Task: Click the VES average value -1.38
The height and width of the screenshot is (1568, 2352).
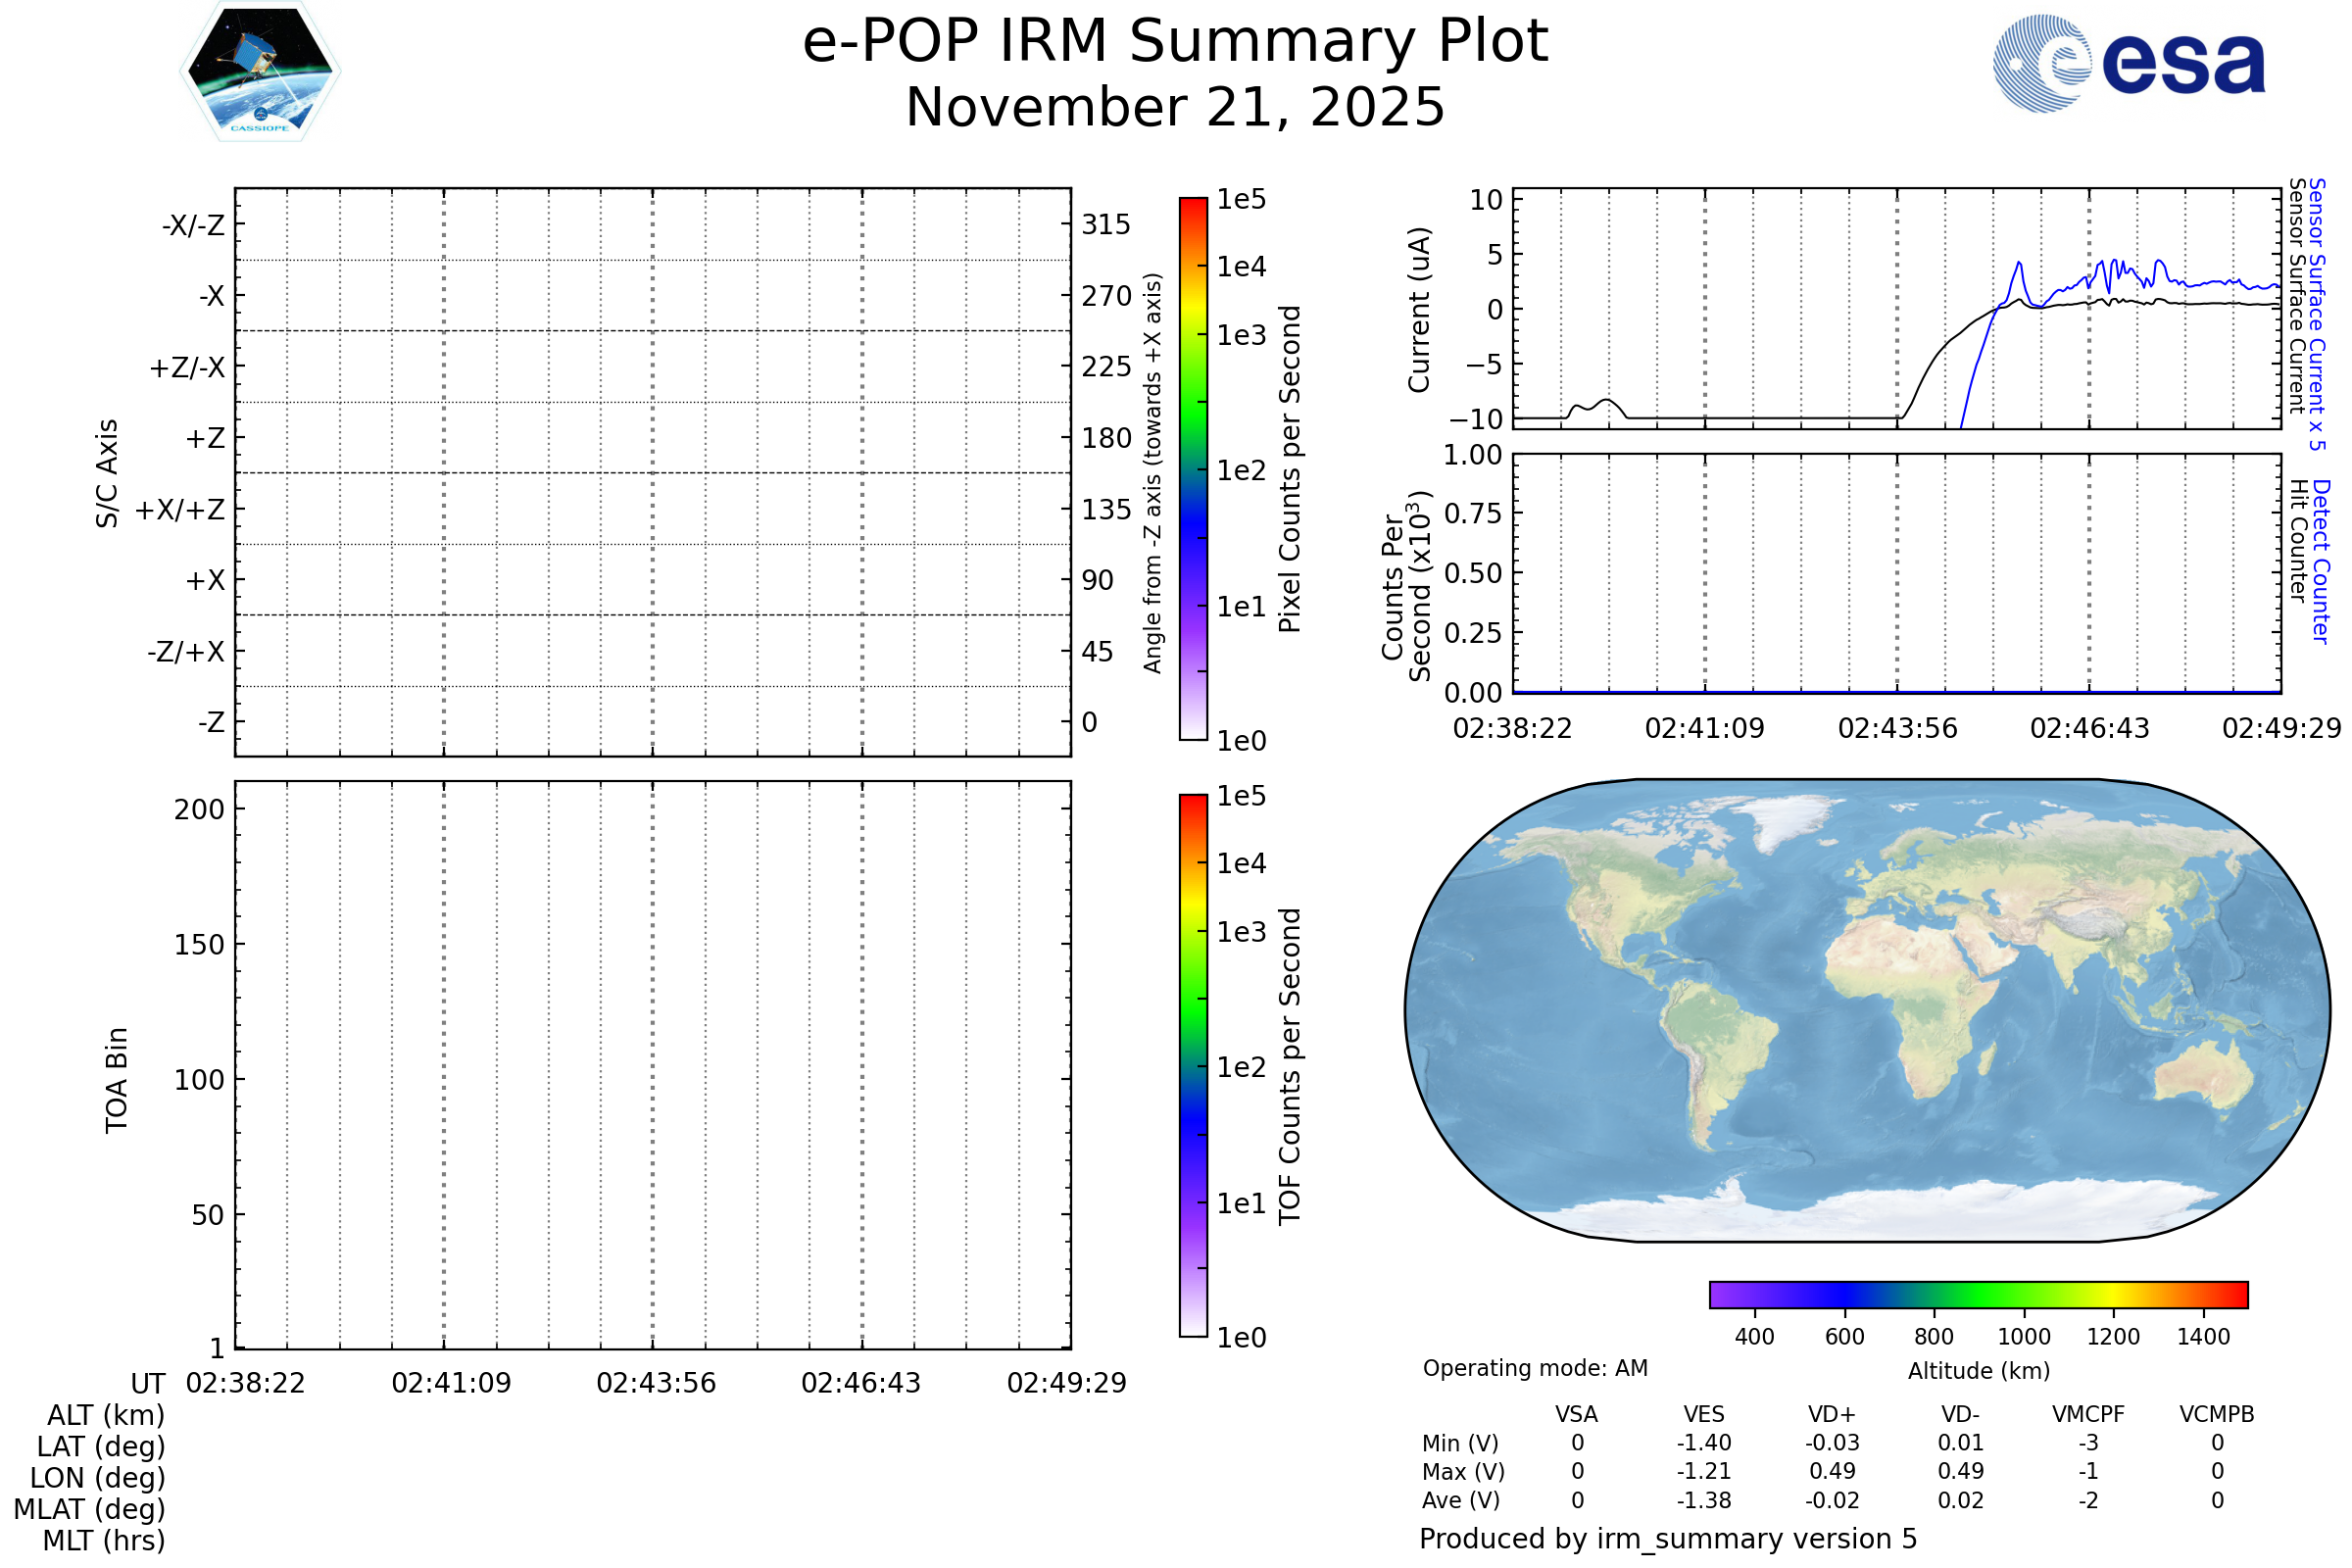Action: (x=1703, y=1501)
